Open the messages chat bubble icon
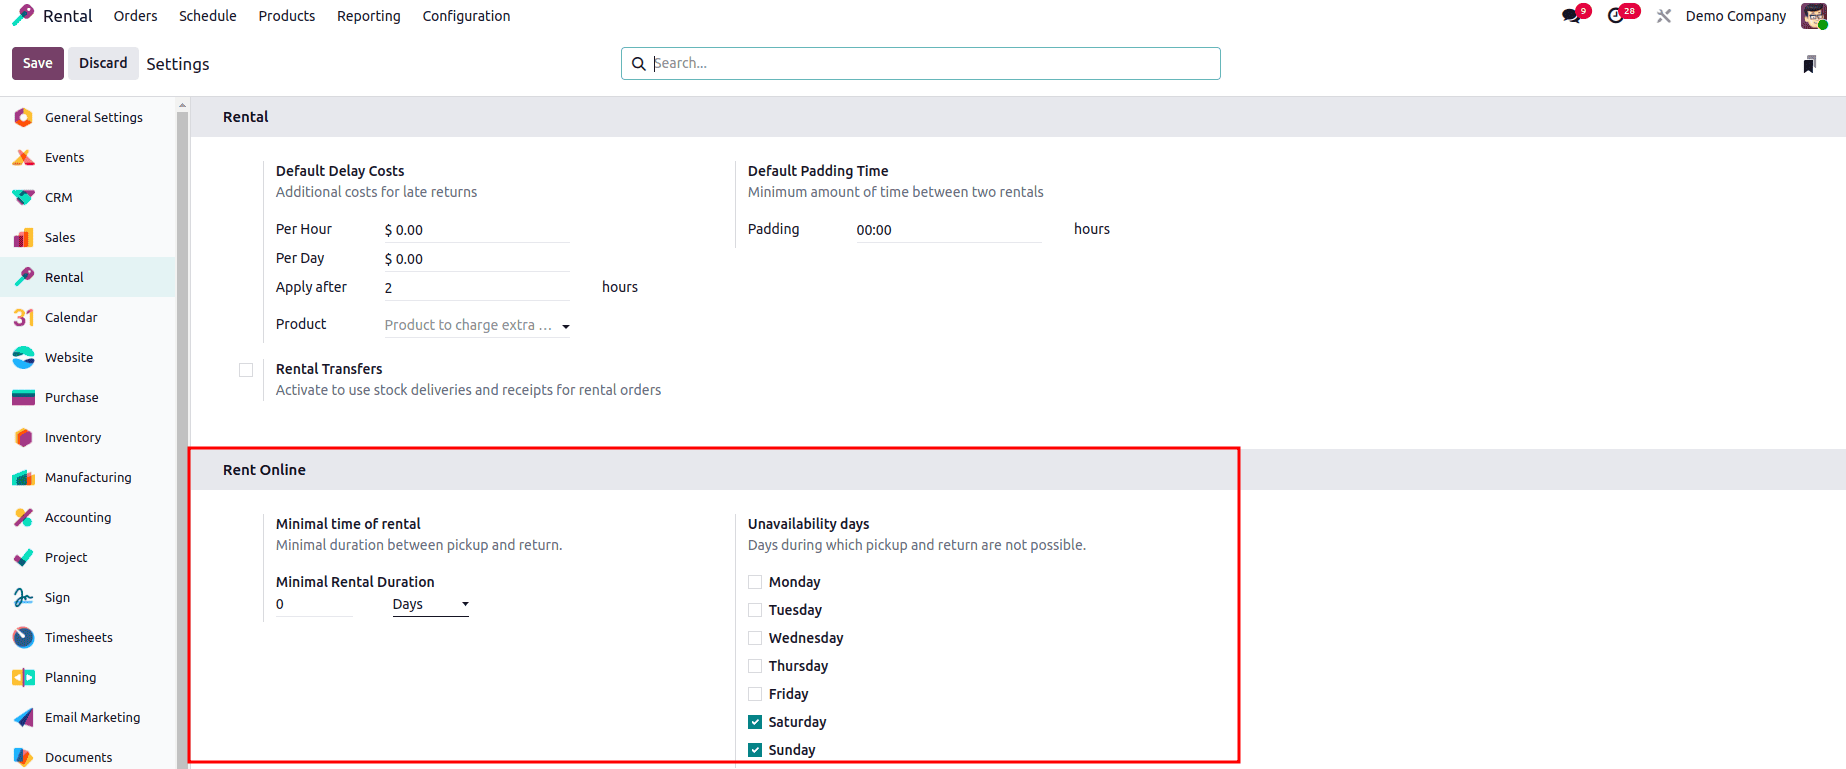This screenshot has width=1846, height=769. [1572, 16]
